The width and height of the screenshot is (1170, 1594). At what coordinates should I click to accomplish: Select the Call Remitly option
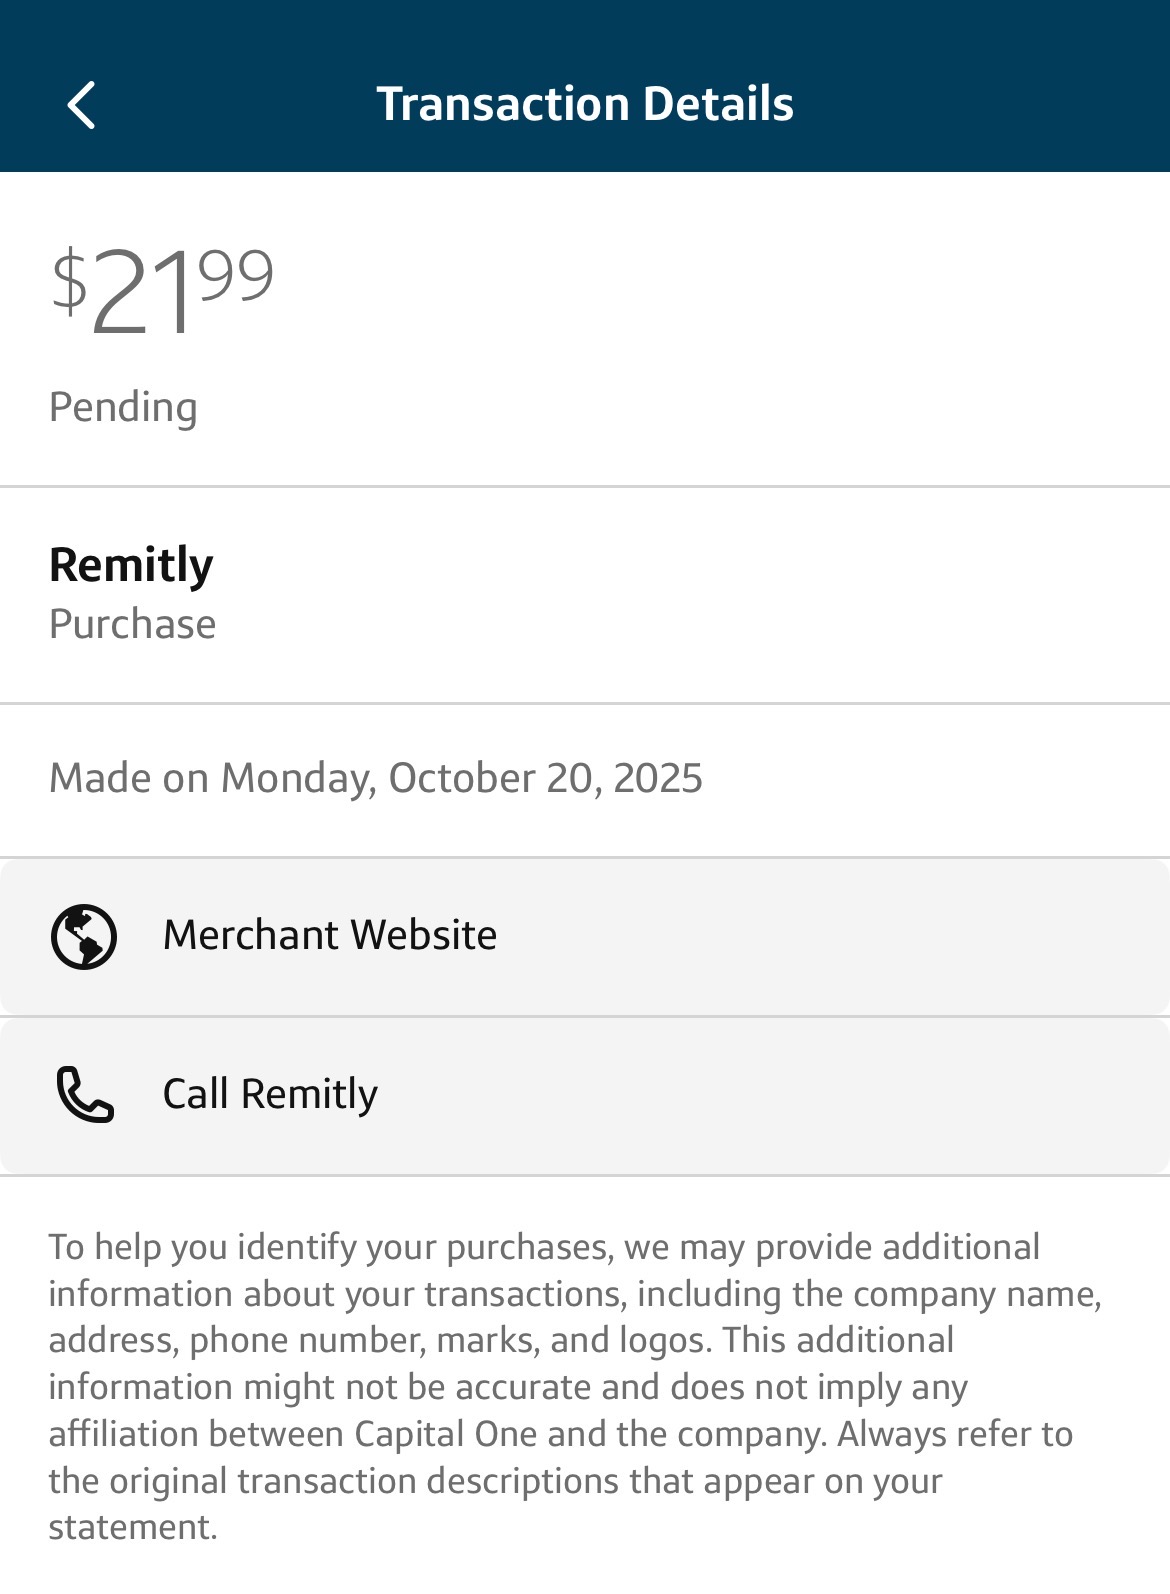tap(270, 1094)
